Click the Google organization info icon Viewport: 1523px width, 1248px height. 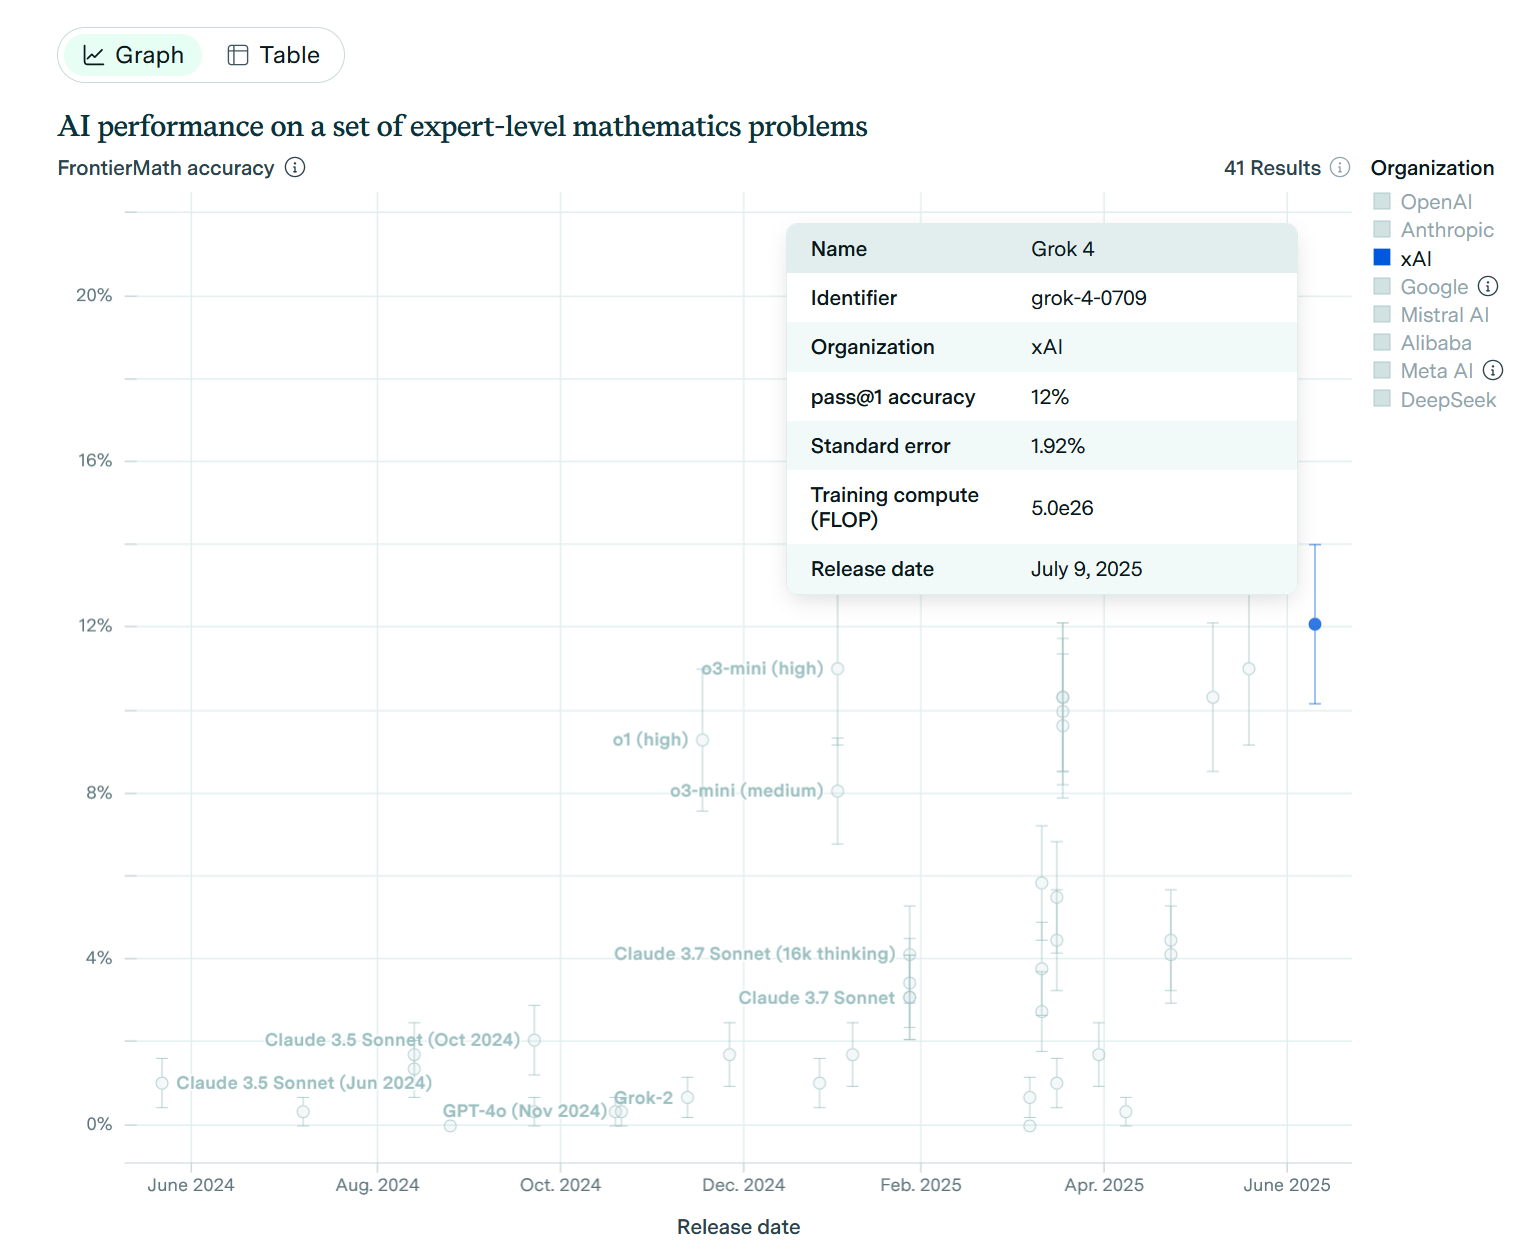(1488, 286)
